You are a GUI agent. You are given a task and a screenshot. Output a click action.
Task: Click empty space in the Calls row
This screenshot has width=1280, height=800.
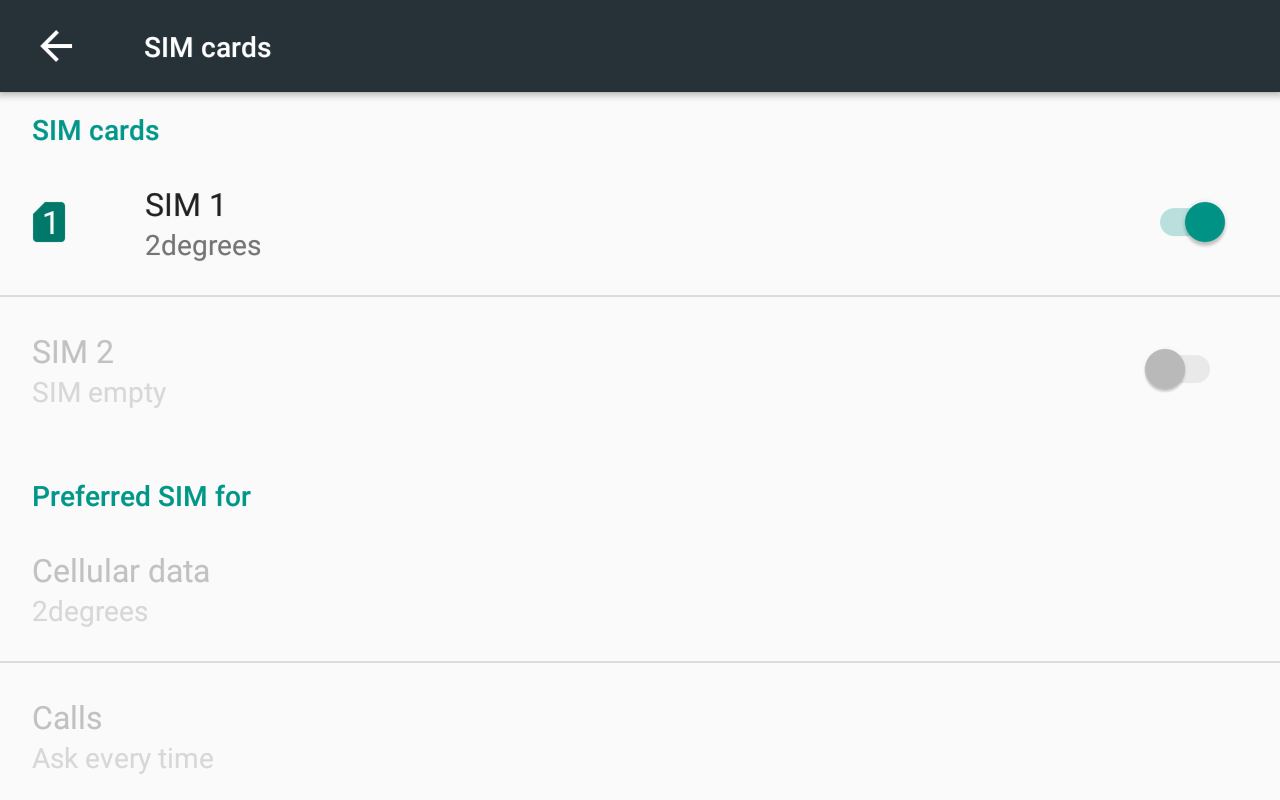click(x=700, y=737)
